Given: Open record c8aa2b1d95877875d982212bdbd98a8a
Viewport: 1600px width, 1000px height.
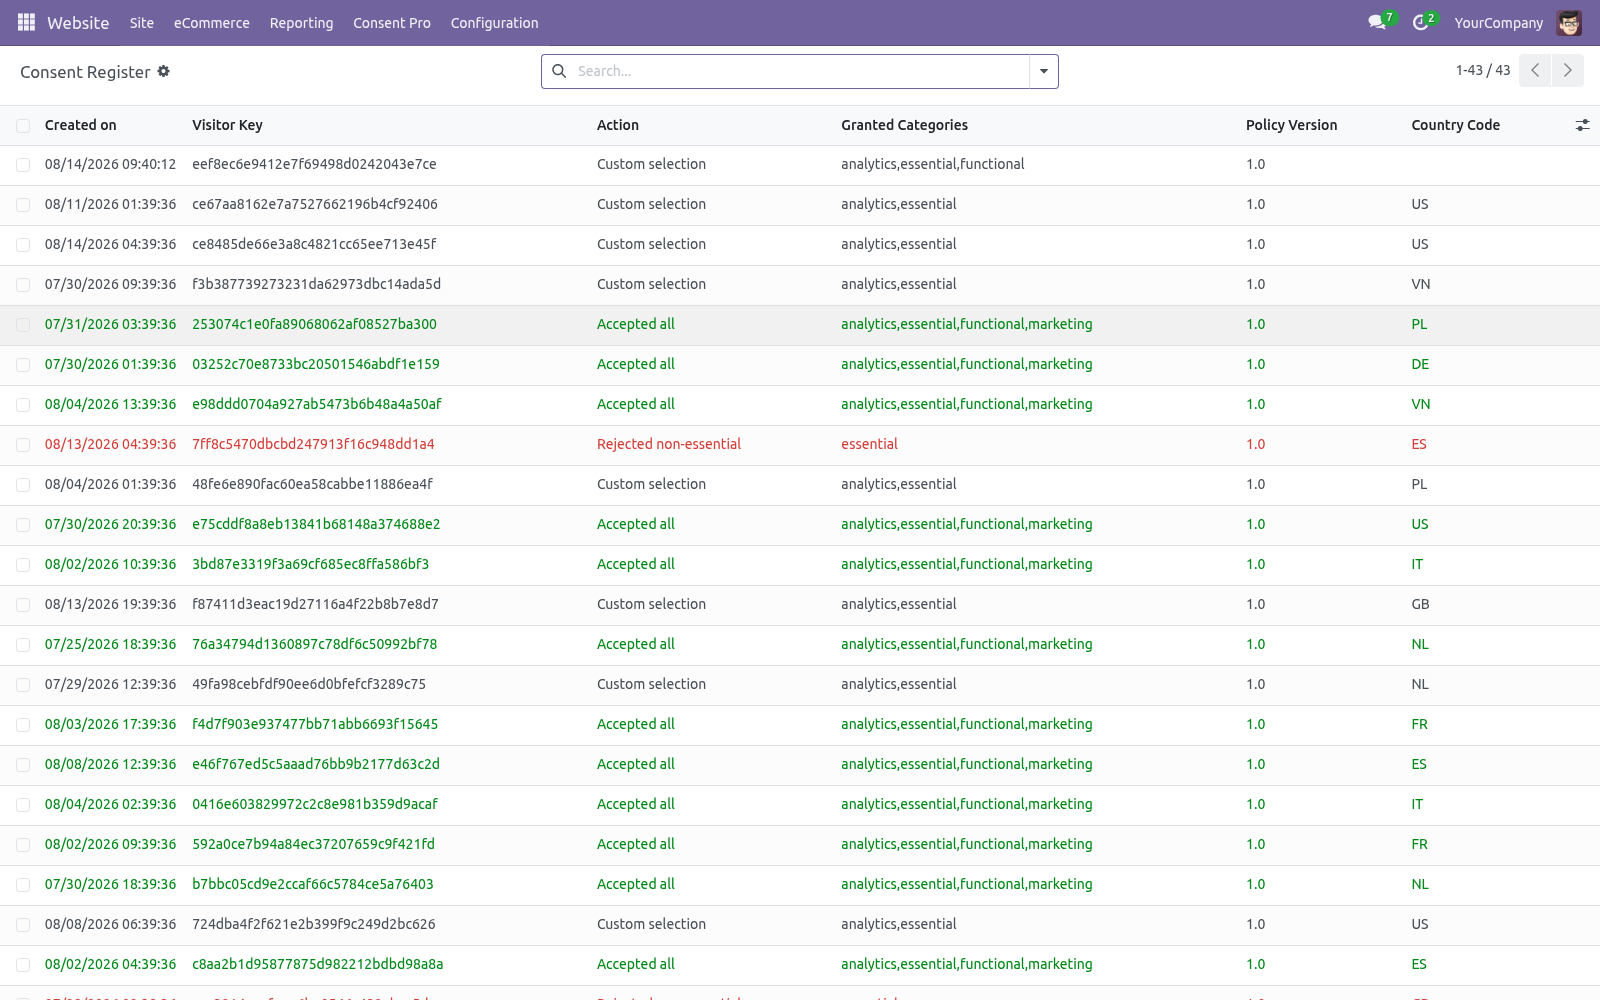Looking at the screenshot, I should pos(317,964).
